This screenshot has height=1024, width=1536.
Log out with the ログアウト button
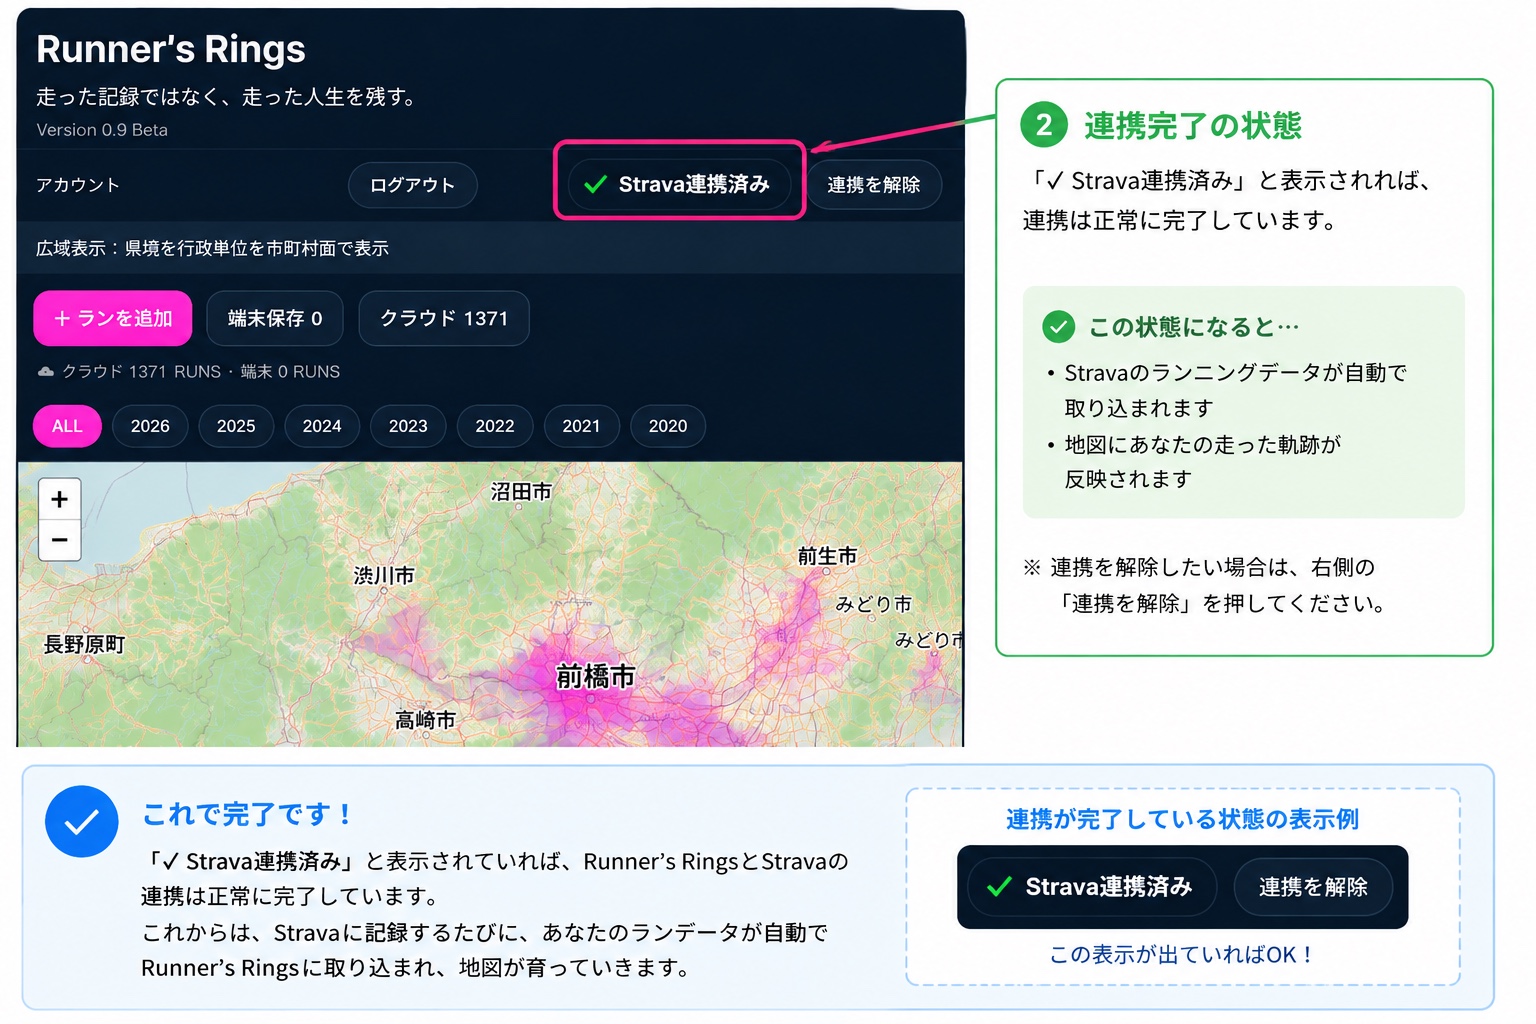click(412, 185)
